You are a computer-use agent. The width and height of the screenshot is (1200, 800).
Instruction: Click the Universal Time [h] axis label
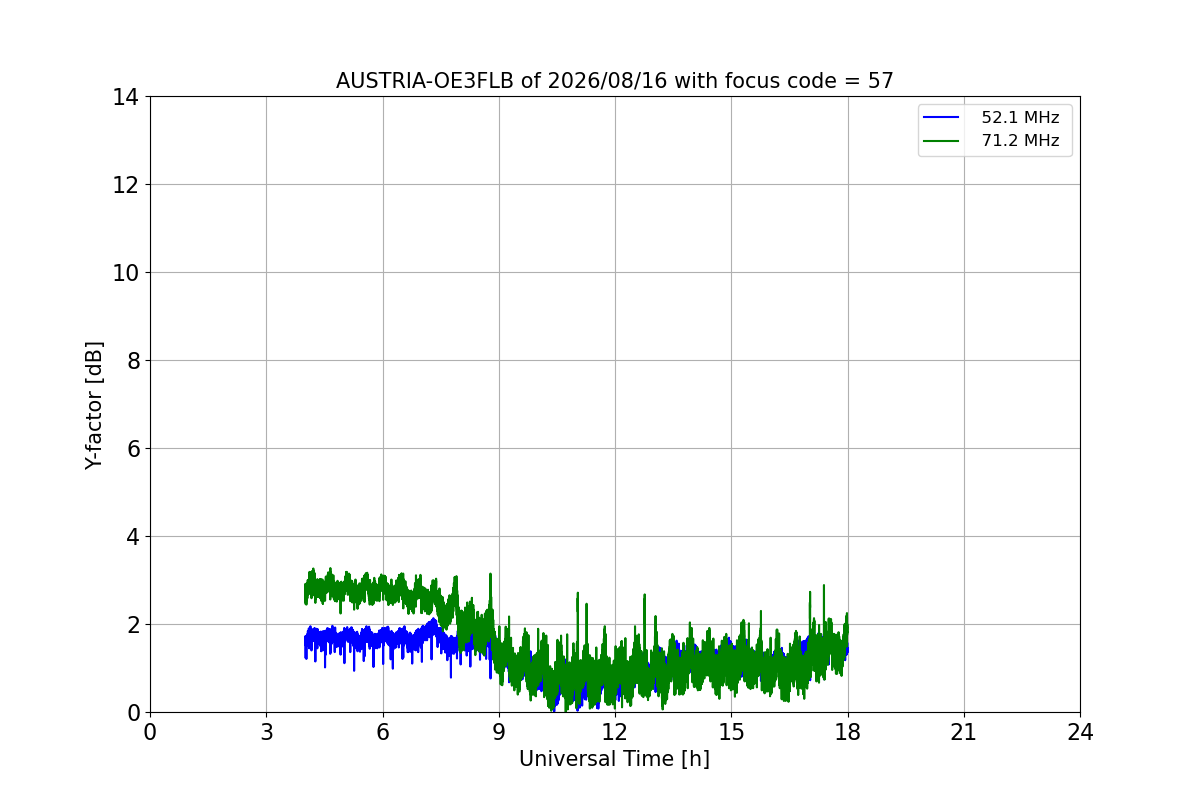click(x=614, y=759)
